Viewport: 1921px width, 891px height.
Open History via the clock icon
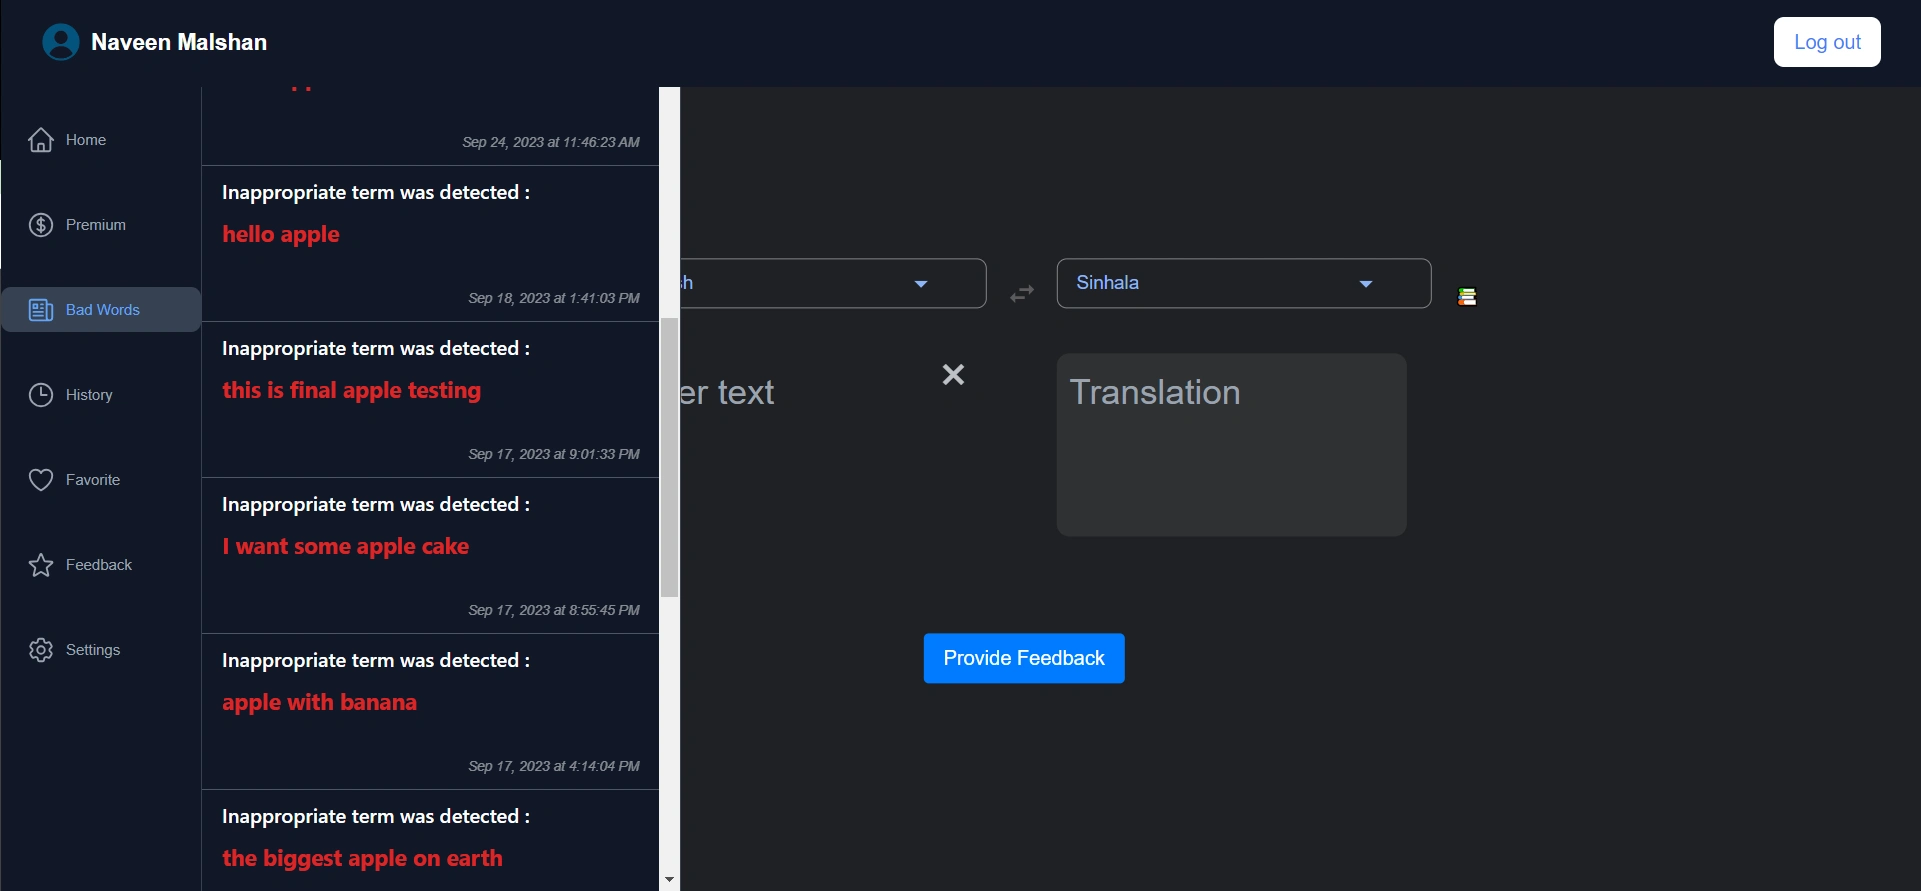click(x=41, y=395)
